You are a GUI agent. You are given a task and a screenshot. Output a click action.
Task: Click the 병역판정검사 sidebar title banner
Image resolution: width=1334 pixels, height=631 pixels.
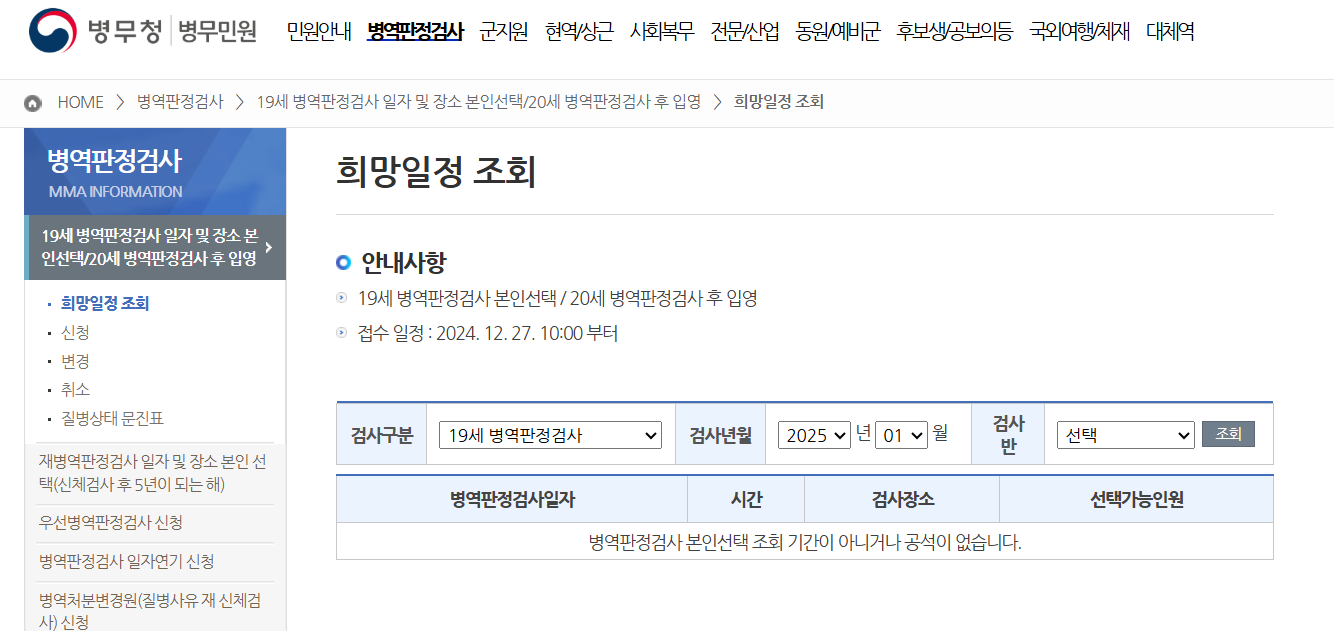pyautogui.click(x=155, y=172)
